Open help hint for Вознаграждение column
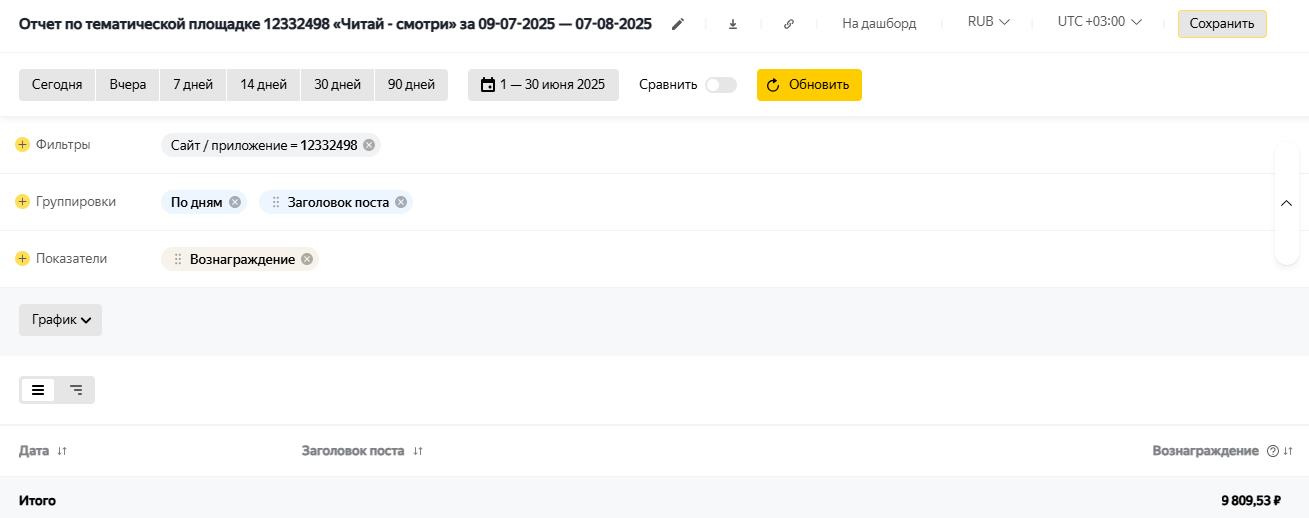1309x518 pixels. click(1272, 451)
